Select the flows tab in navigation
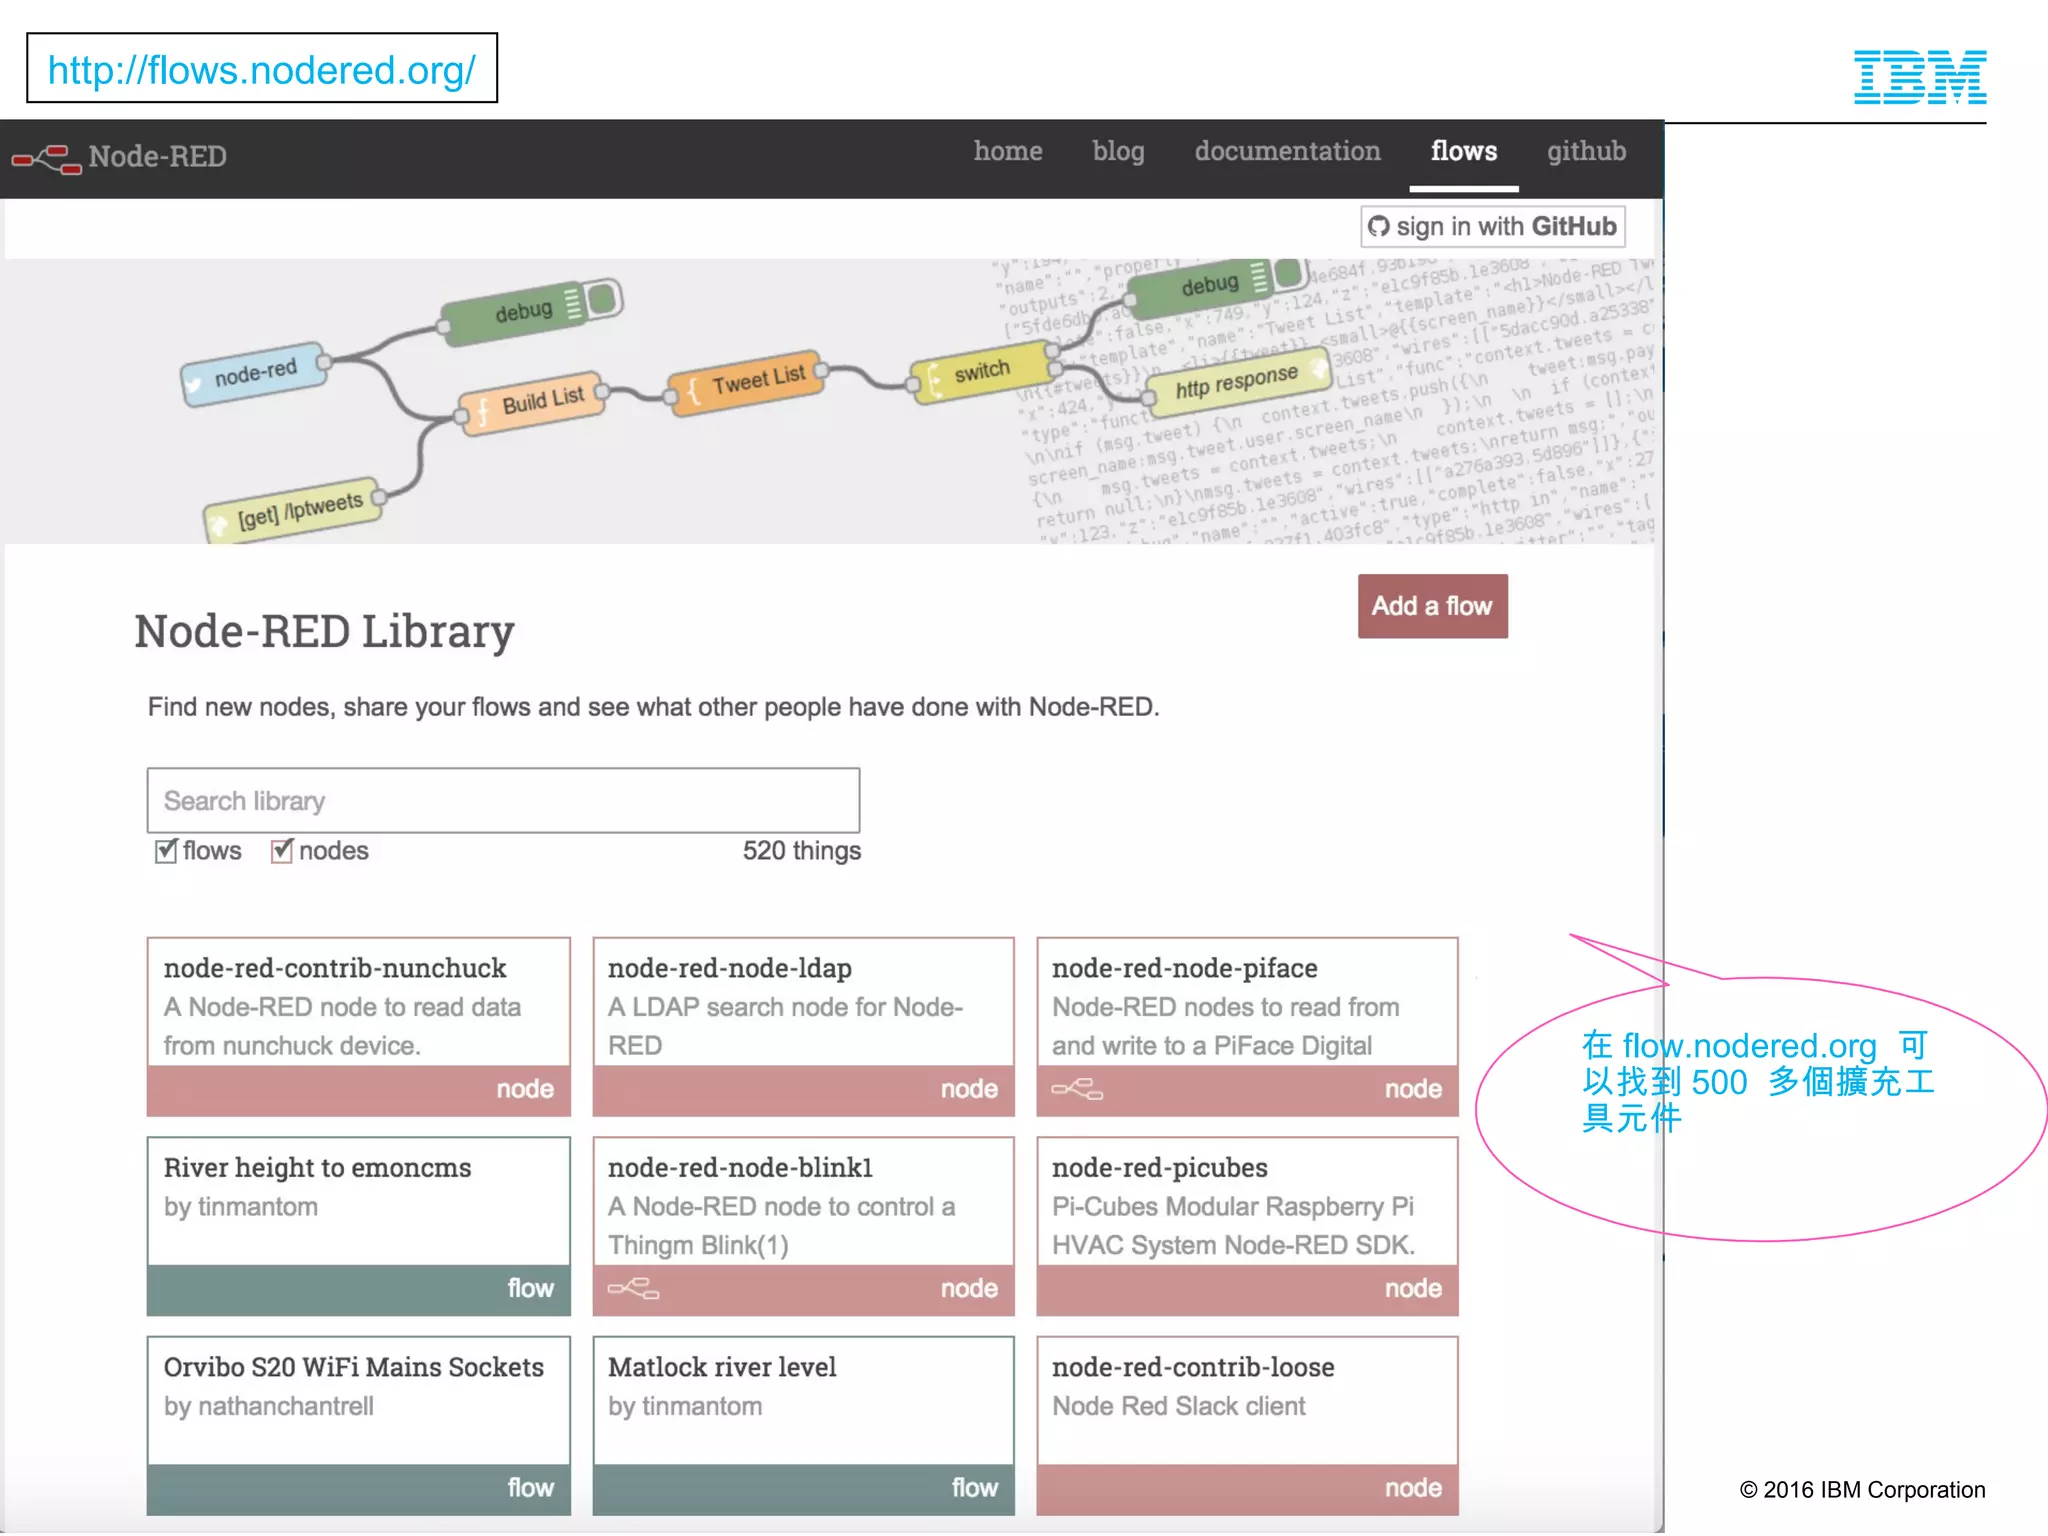The image size is (2048, 1536). 1464,151
